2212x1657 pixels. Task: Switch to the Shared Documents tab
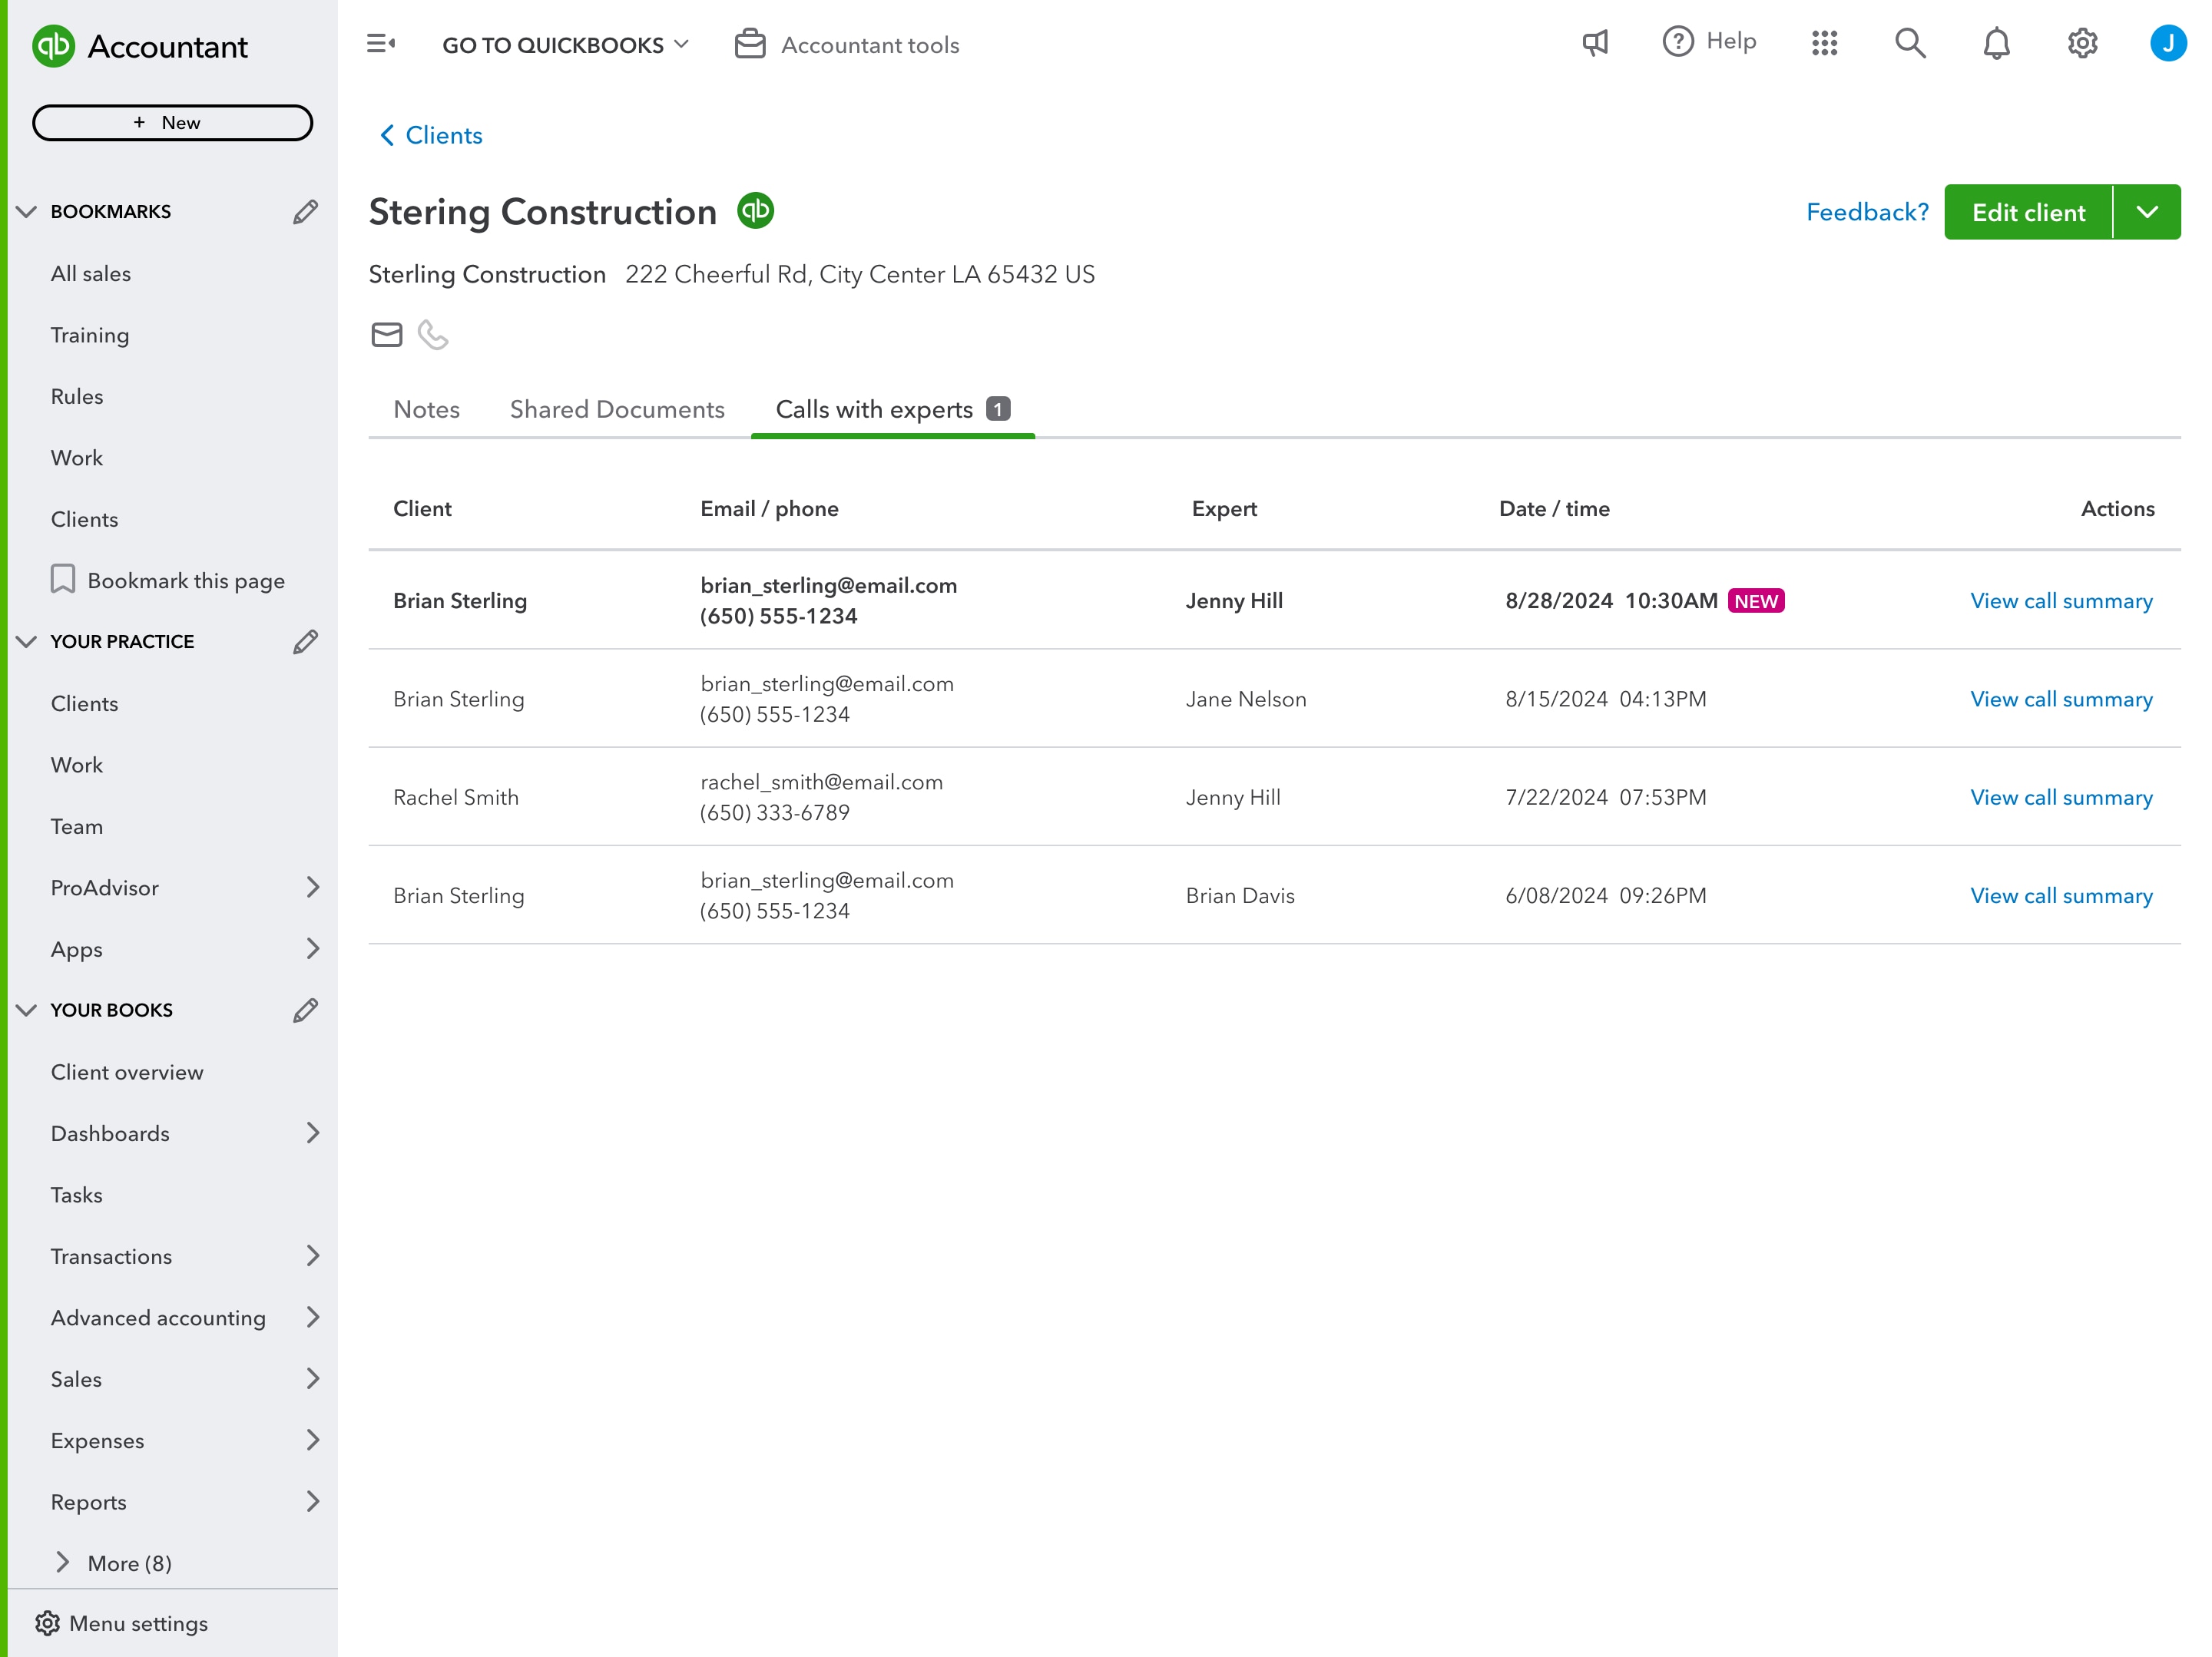(x=617, y=410)
